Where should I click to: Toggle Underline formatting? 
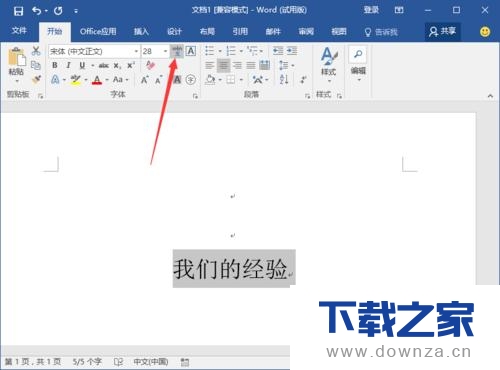82,65
